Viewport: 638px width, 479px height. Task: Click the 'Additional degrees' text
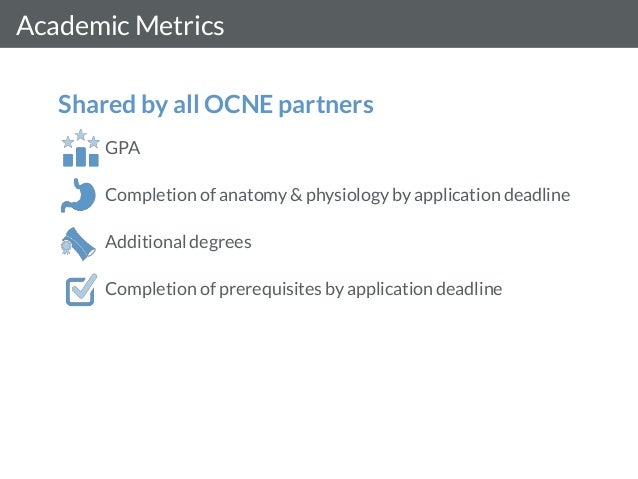click(x=178, y=242)
